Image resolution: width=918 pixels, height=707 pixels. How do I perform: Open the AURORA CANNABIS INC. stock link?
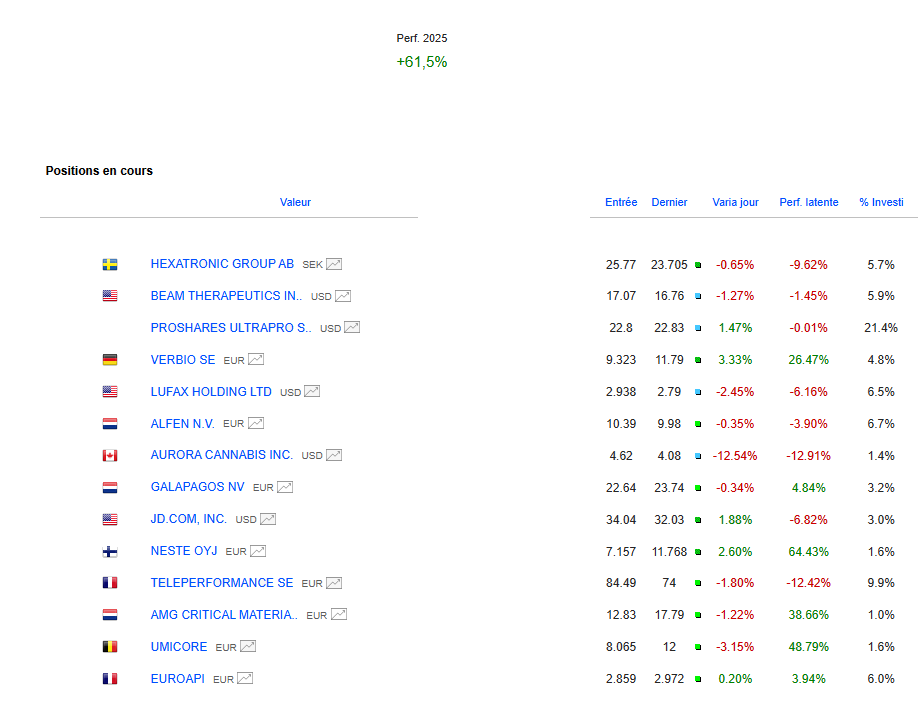point(222,455)
